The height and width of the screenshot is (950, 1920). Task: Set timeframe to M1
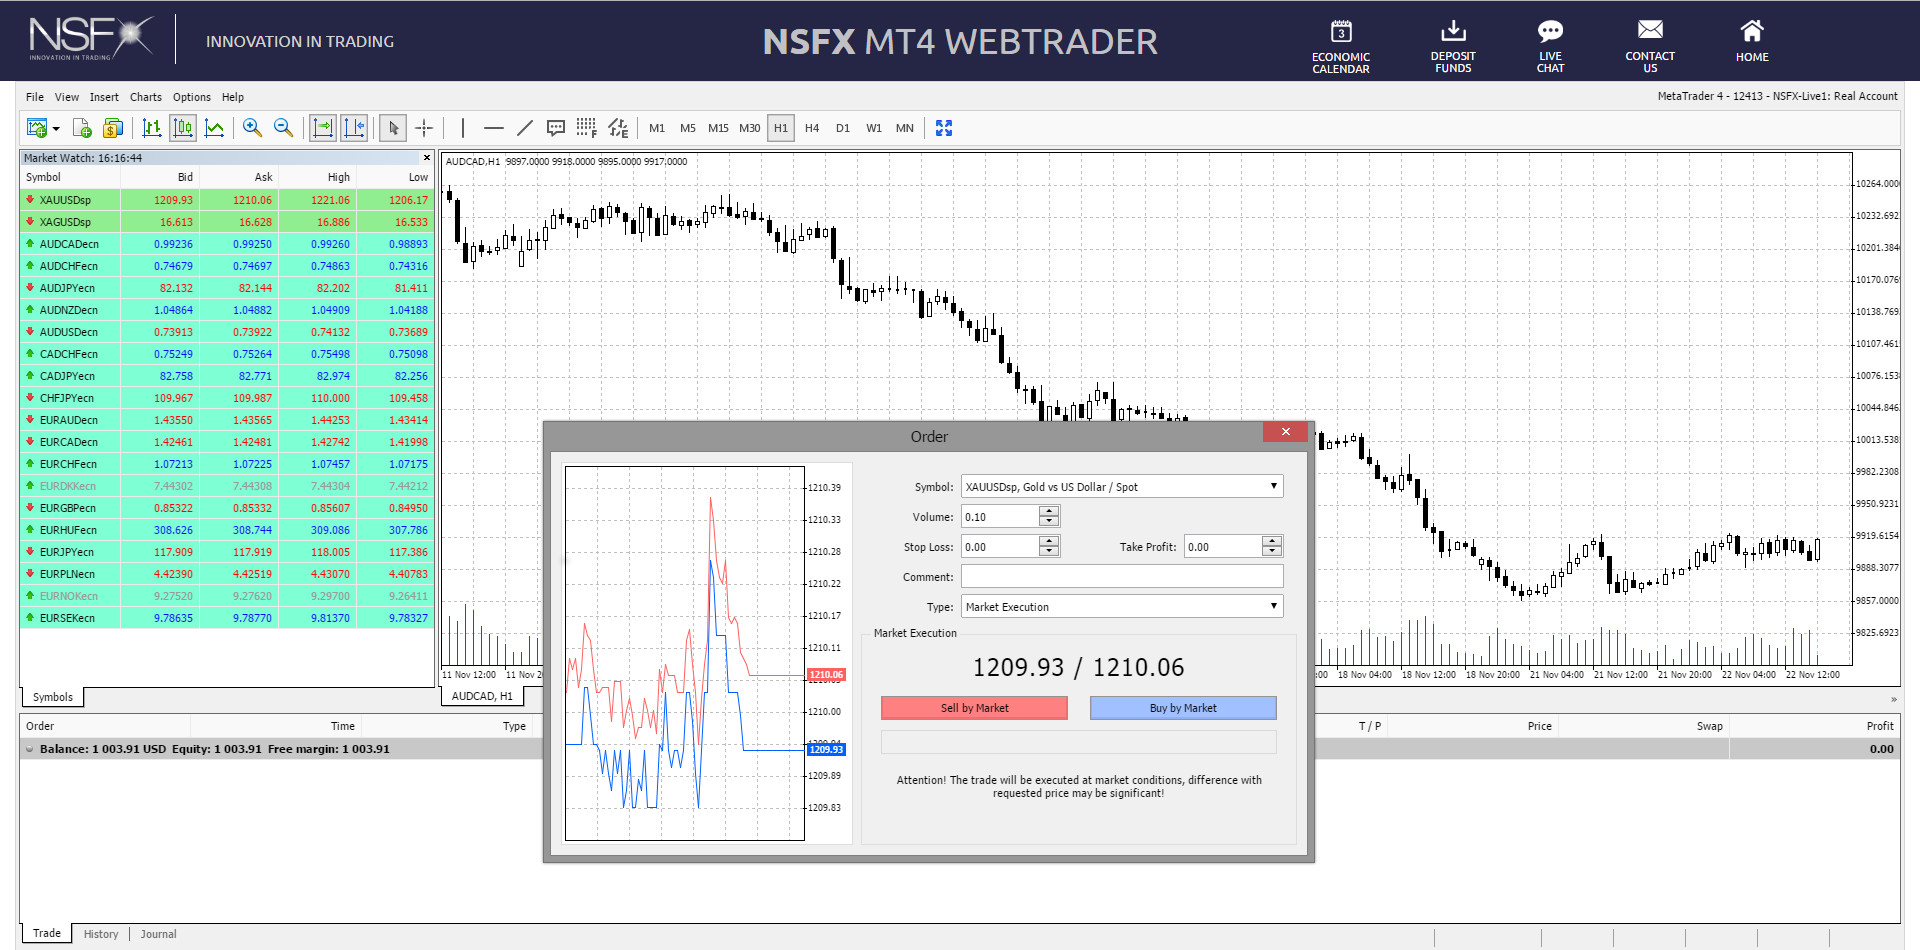pyautogui.click(x=657, y=128)
